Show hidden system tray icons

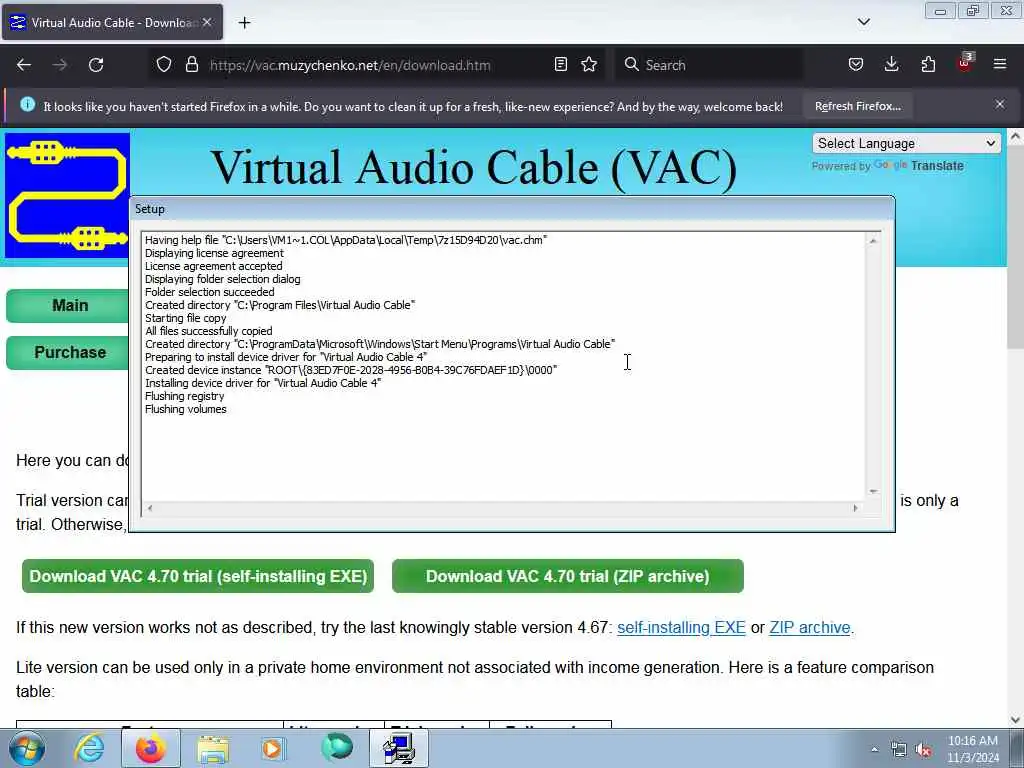pos(874,750)
